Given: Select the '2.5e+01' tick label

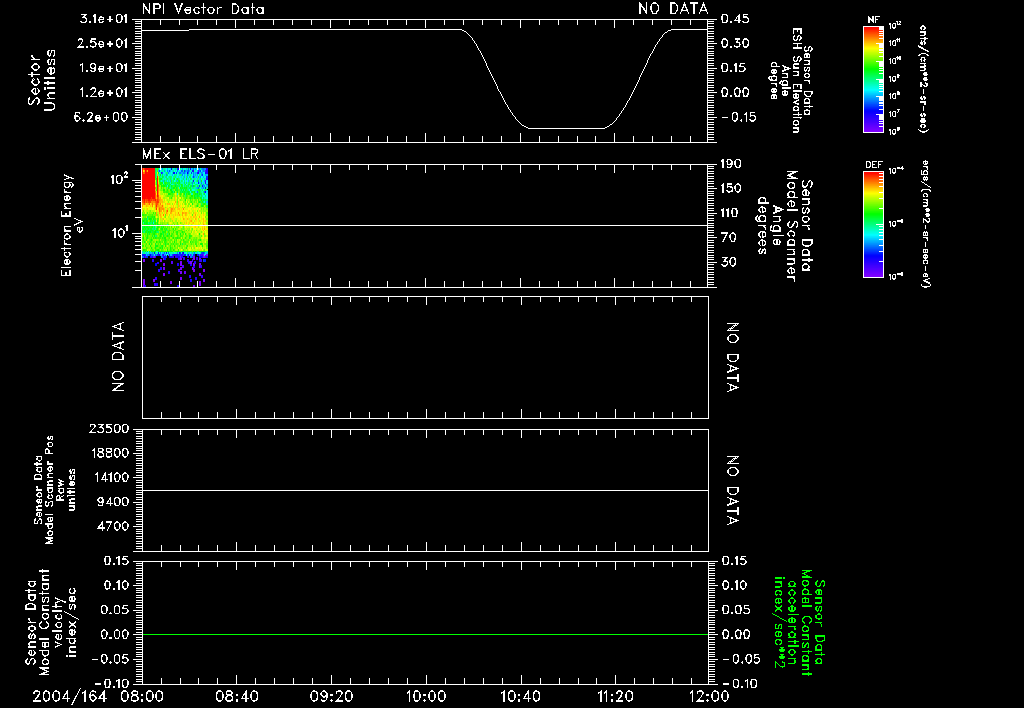Looking at the screenshot, I should [x=103, y=43].
